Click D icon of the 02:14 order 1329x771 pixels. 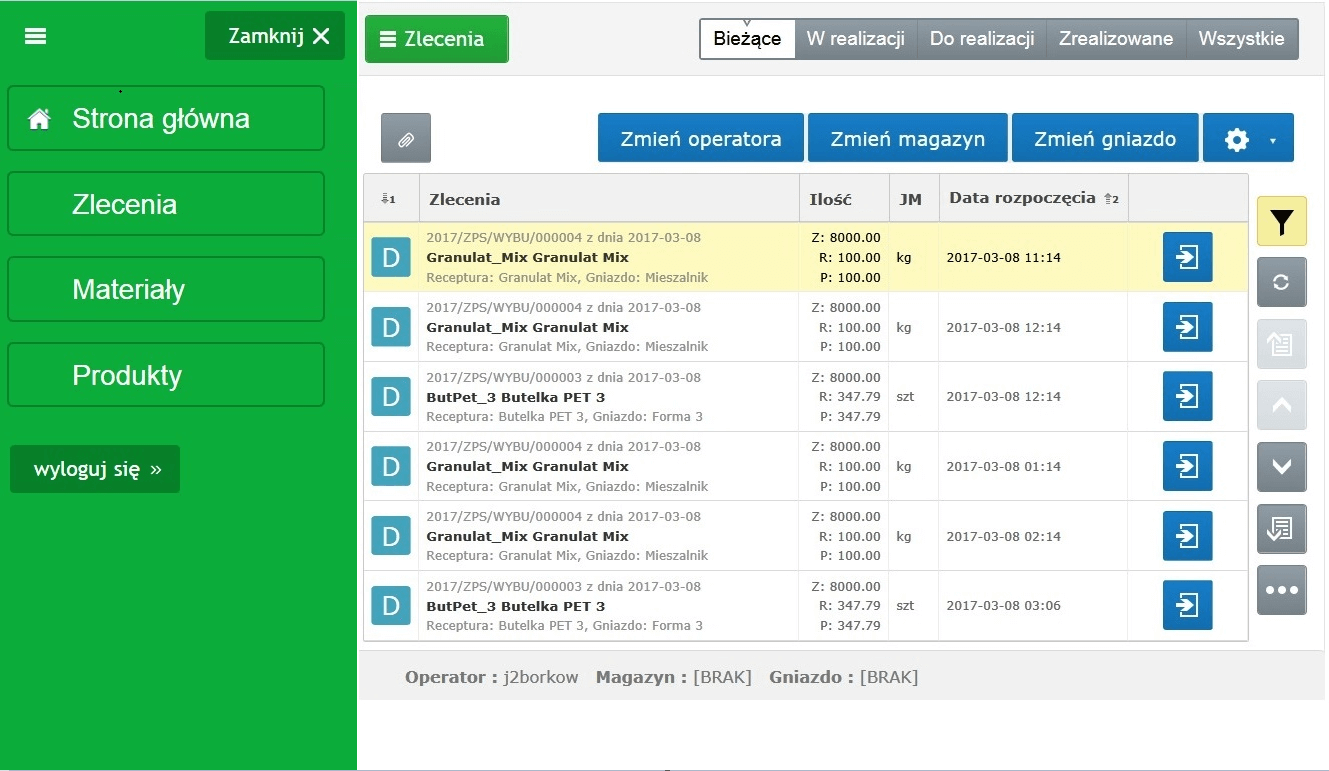[x=391, y=536]
